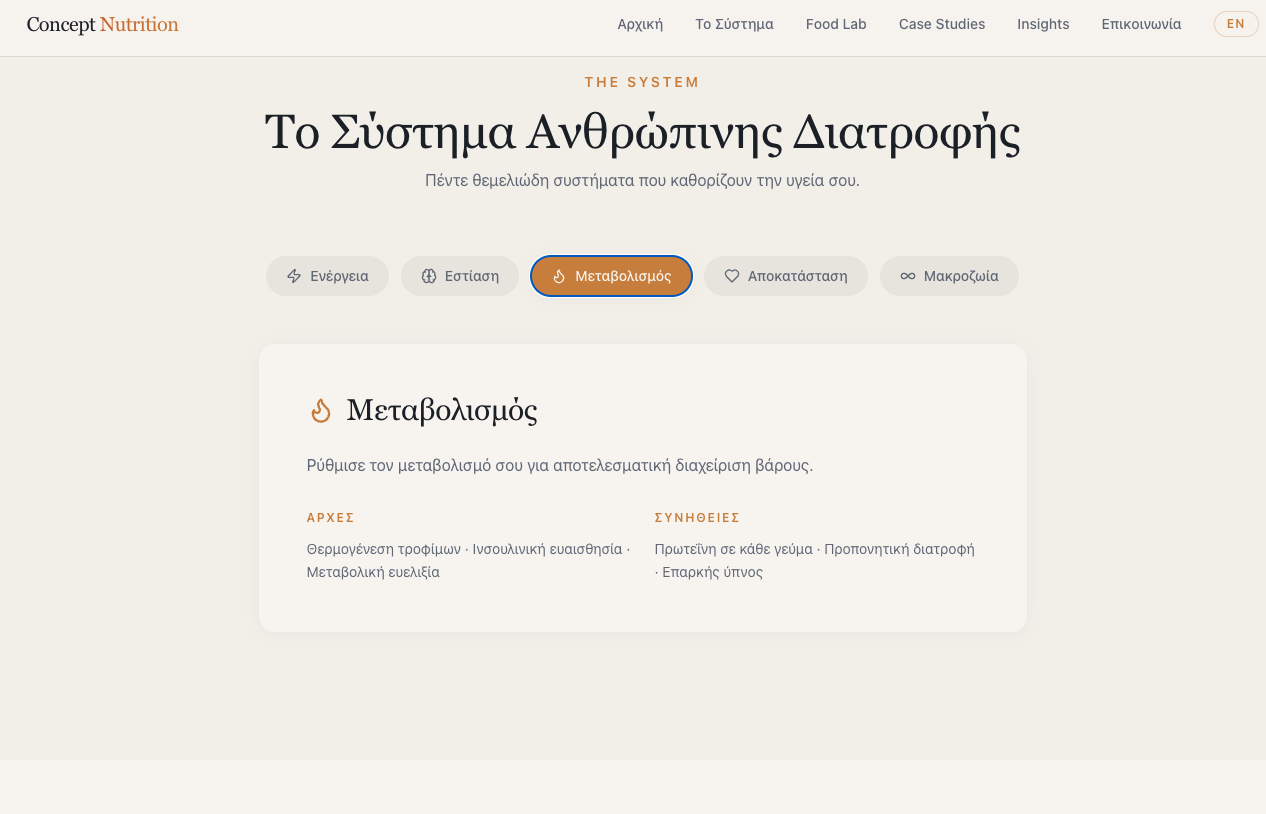Show the Μακροζωία tab
This screenshot has height=814, width=1266.
[x=949, y=276]
